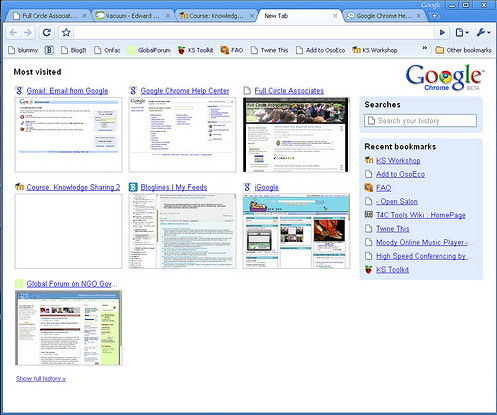Screen dimensions: 497x415
Task: Click the blank Knowledge Sharing thumbnail
Action: point(68,231)
